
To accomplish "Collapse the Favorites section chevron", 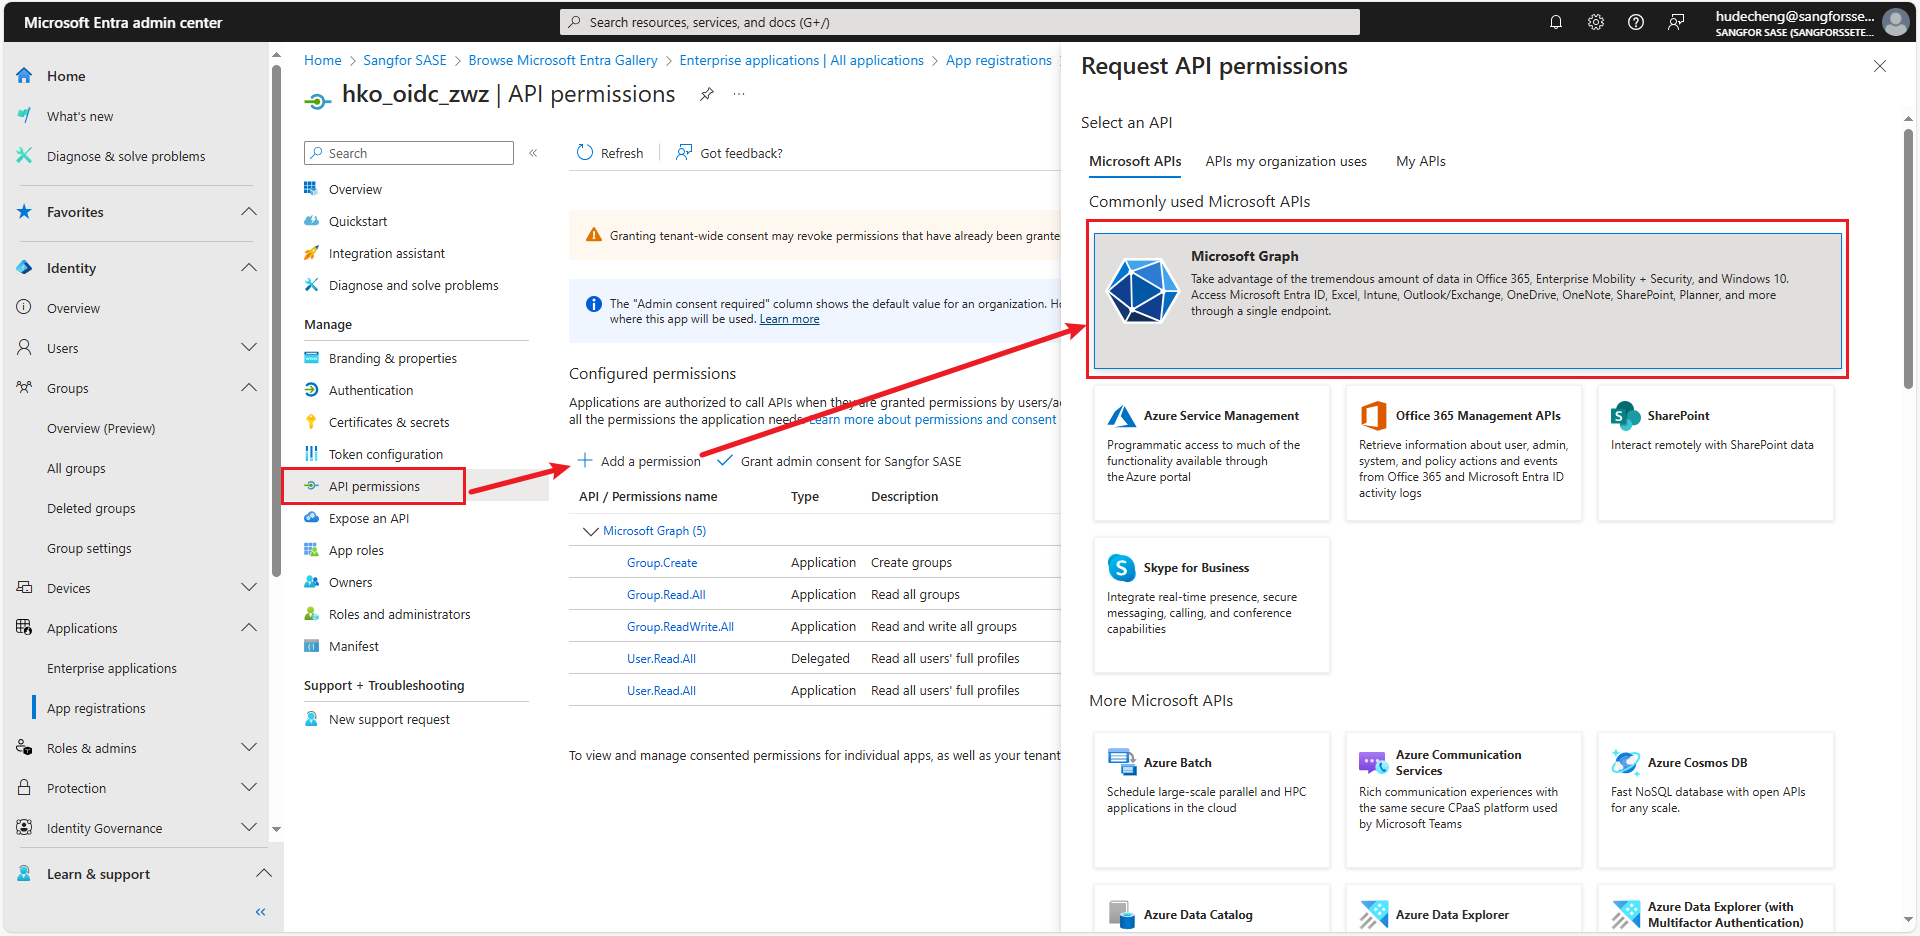I will pyautogui.click(x=249, y=212).
